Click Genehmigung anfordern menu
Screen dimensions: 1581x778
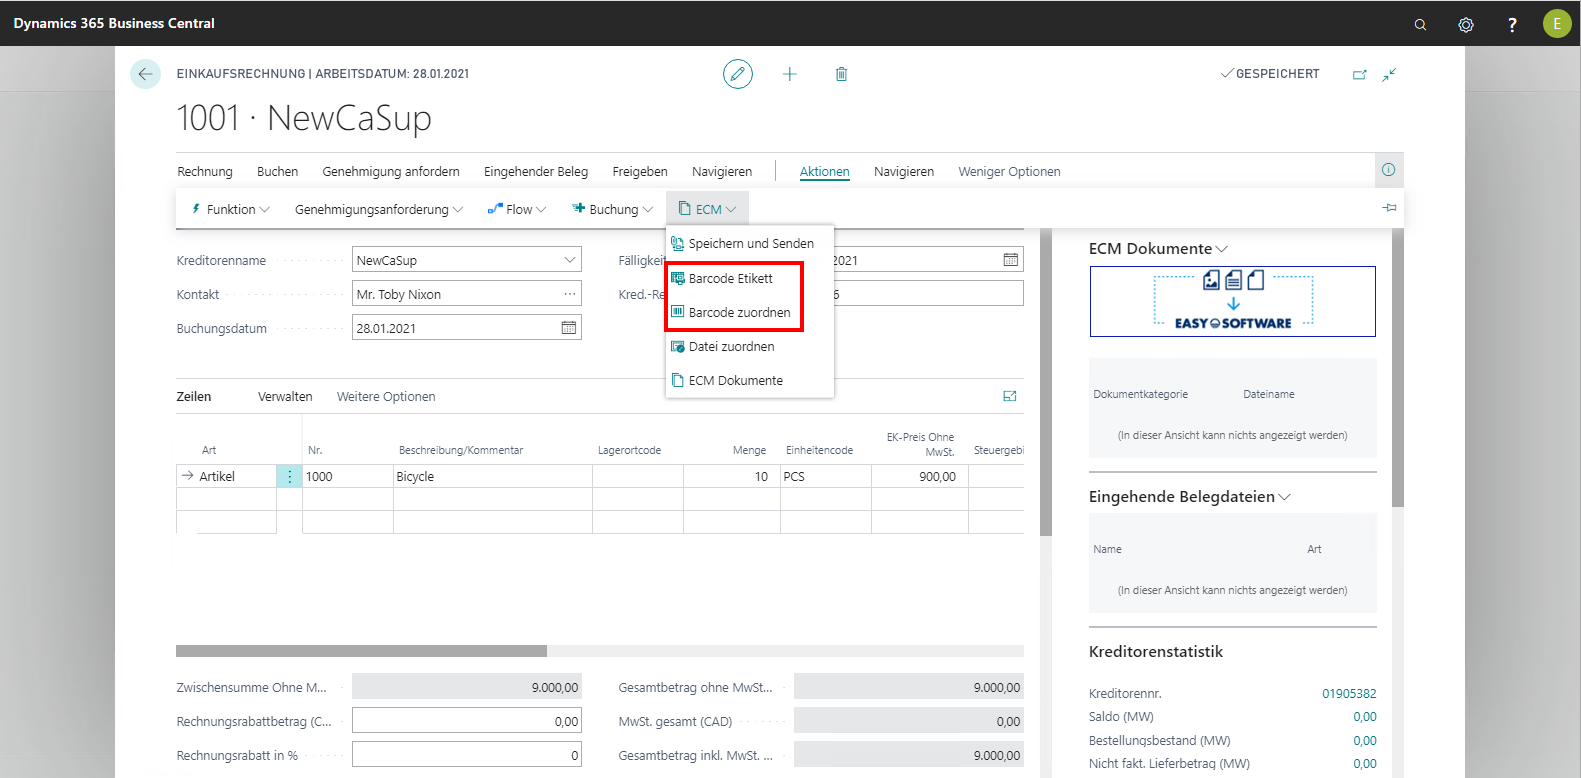click(x=391, y=171)
